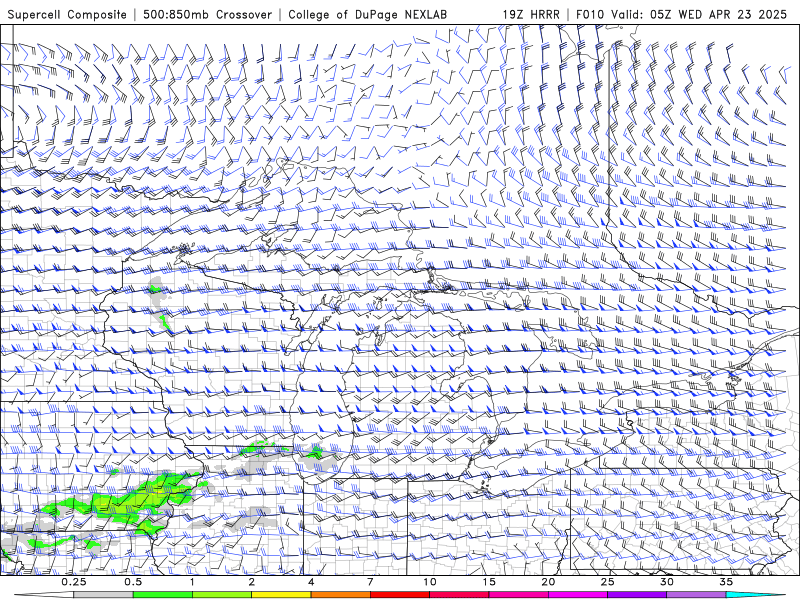Click the '7' color scale label
The image size is (800, 600).
pyautogui.click(x=370, y=582)
